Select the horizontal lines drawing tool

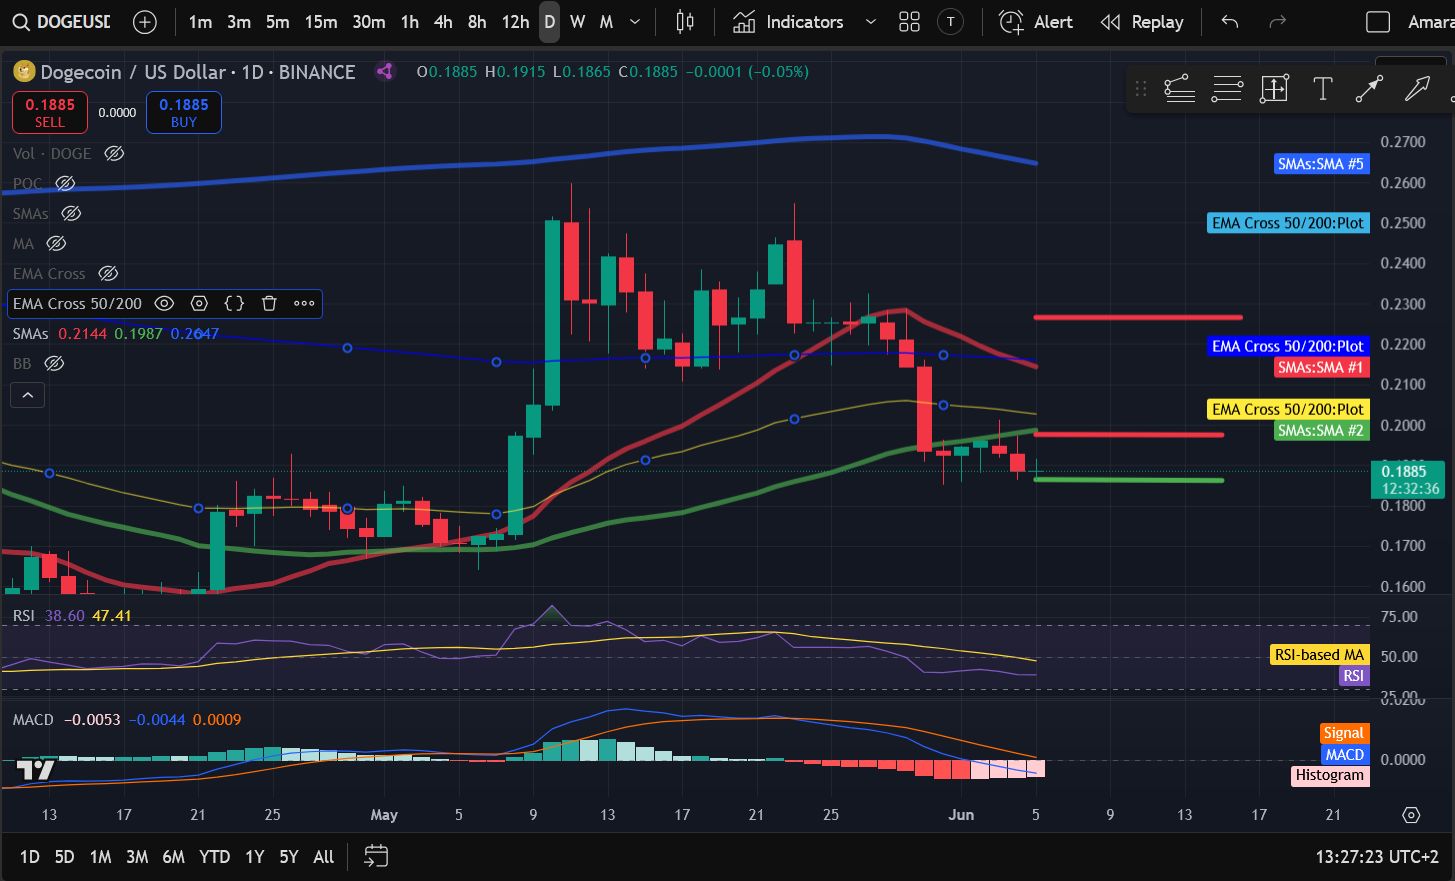pyautogui.click(x=1227, y=89)
